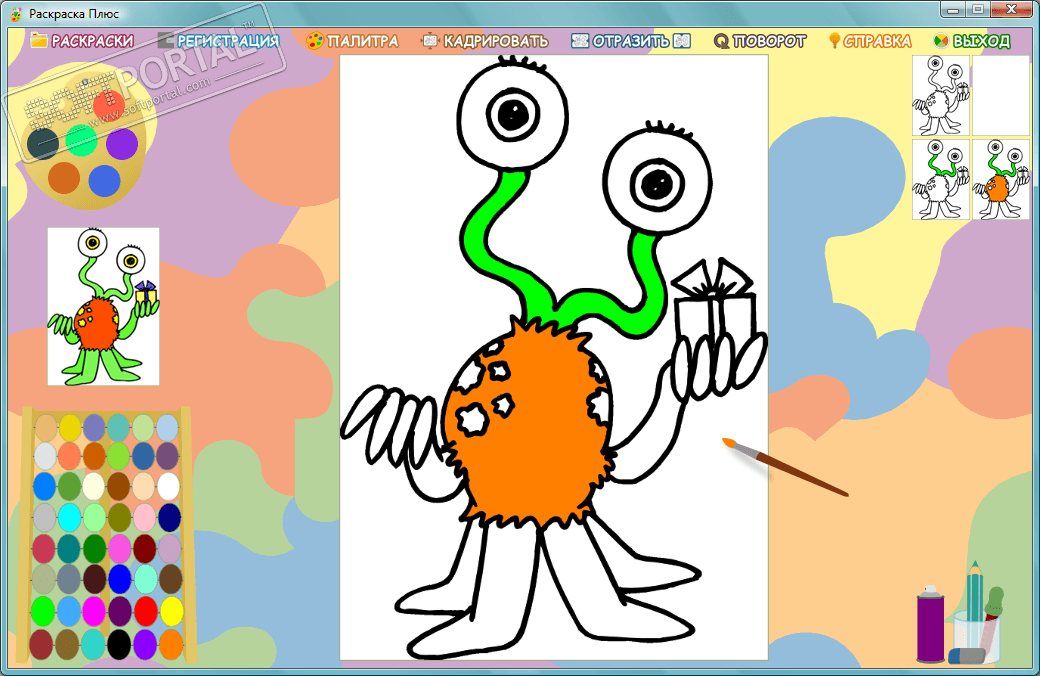Image resolution: width=1040 pixels, height=676 pixels.
Task: Select the blue-gray eraser tool
Action: pos(966,655)
